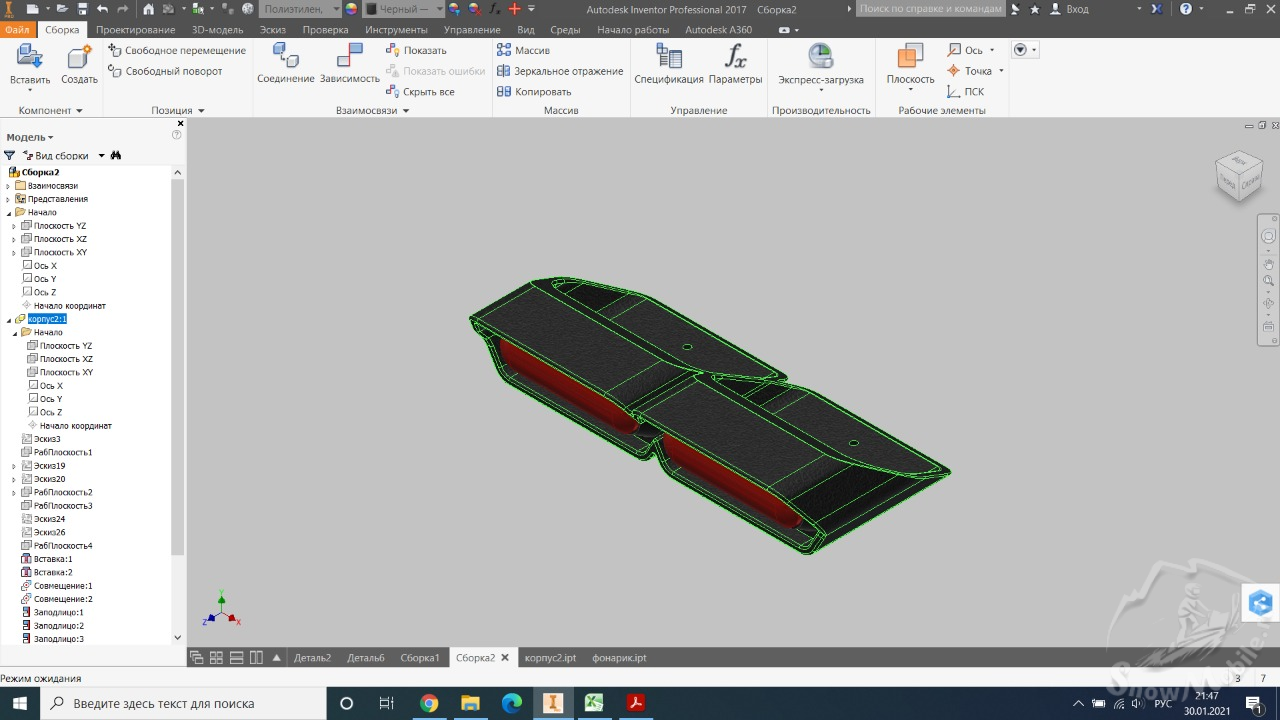The image size is (1280, 720).
Task: Open Excel from the taskbar
Action: click(x=593, y=703)
